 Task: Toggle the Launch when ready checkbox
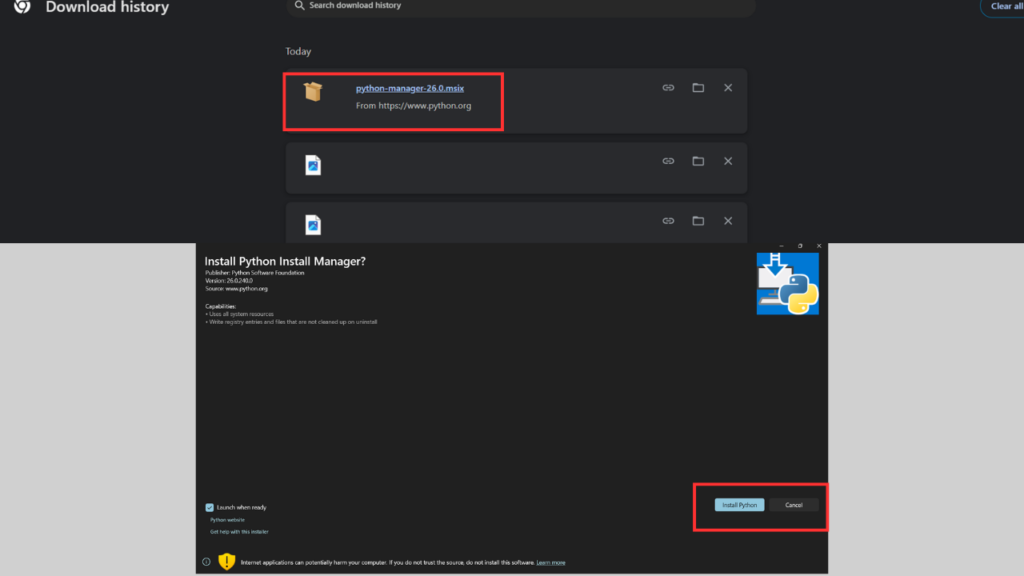tap(210, 507)
